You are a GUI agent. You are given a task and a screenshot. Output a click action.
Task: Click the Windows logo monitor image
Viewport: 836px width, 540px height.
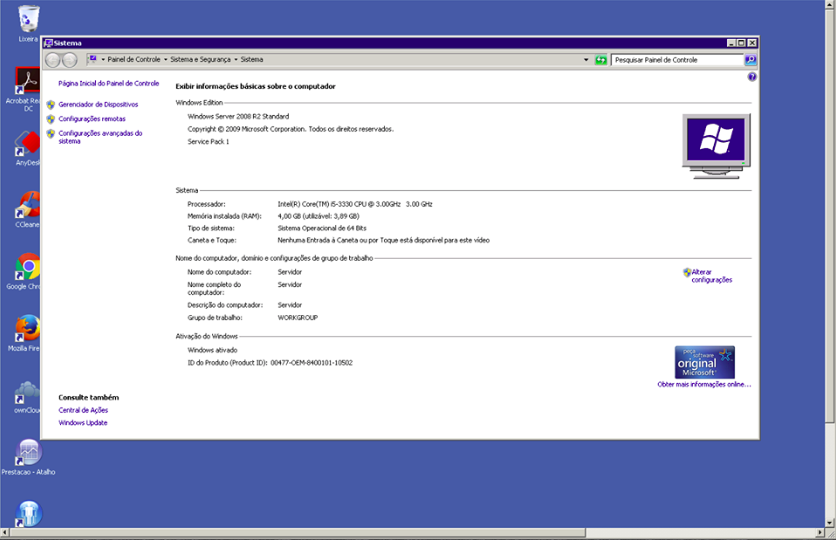coord(716,146)
